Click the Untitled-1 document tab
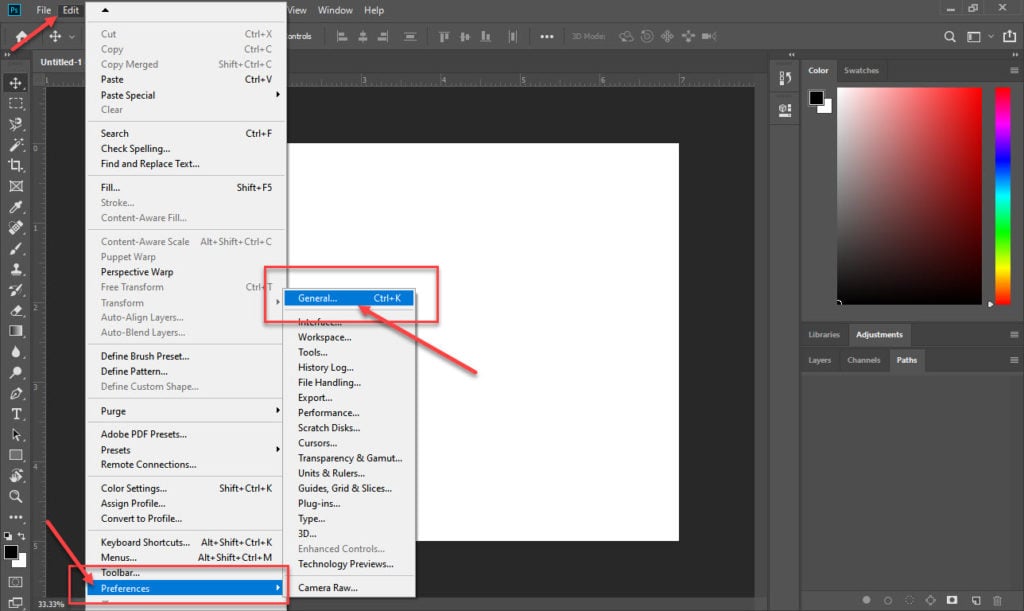The height and width of the screenshot is (611, 1024). click(x=61, y=62)
